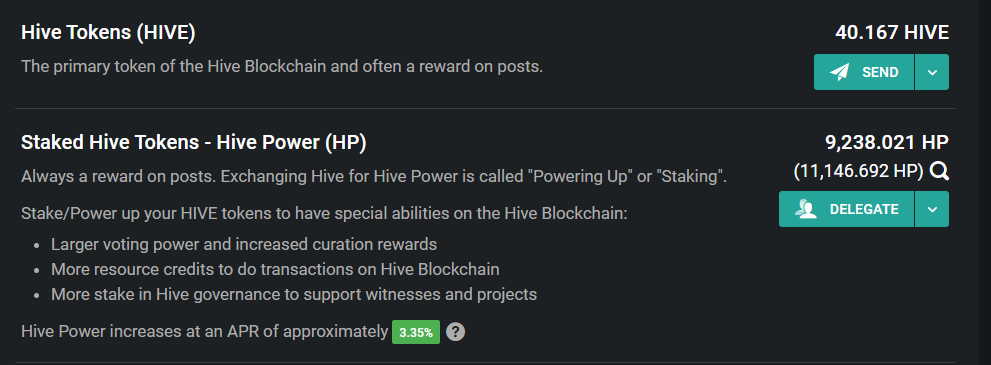Open the dropdown arrow next to DELEGATE

click(932, 209)
